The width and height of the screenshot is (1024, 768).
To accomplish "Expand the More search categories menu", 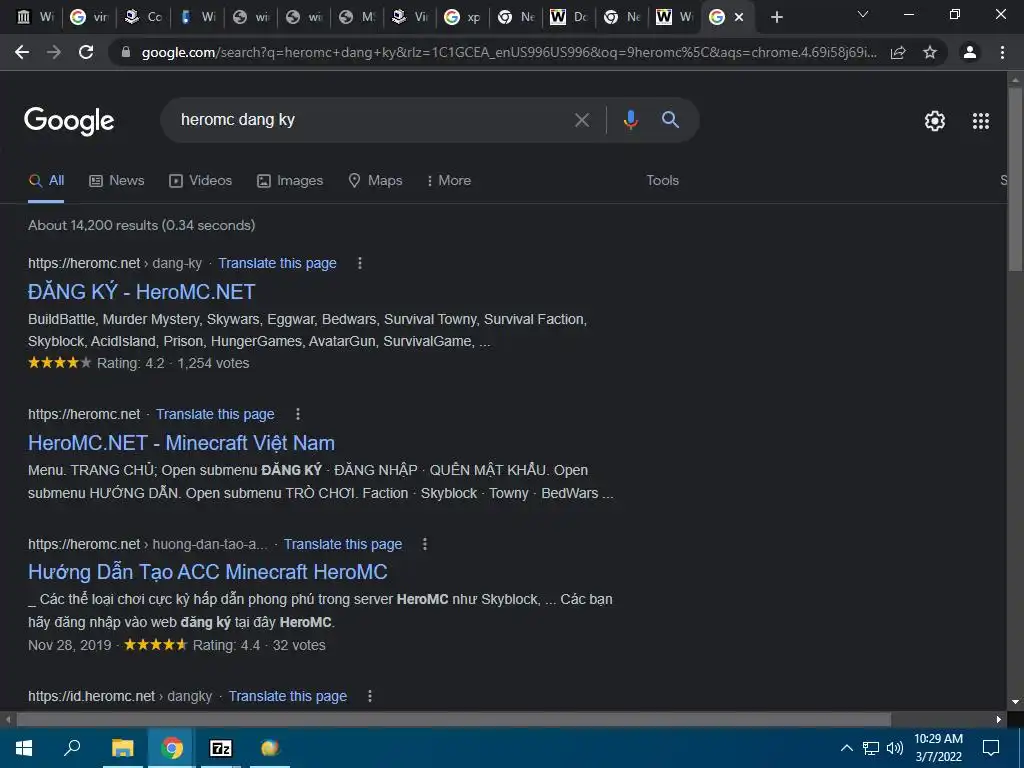I will pos(449,181).
